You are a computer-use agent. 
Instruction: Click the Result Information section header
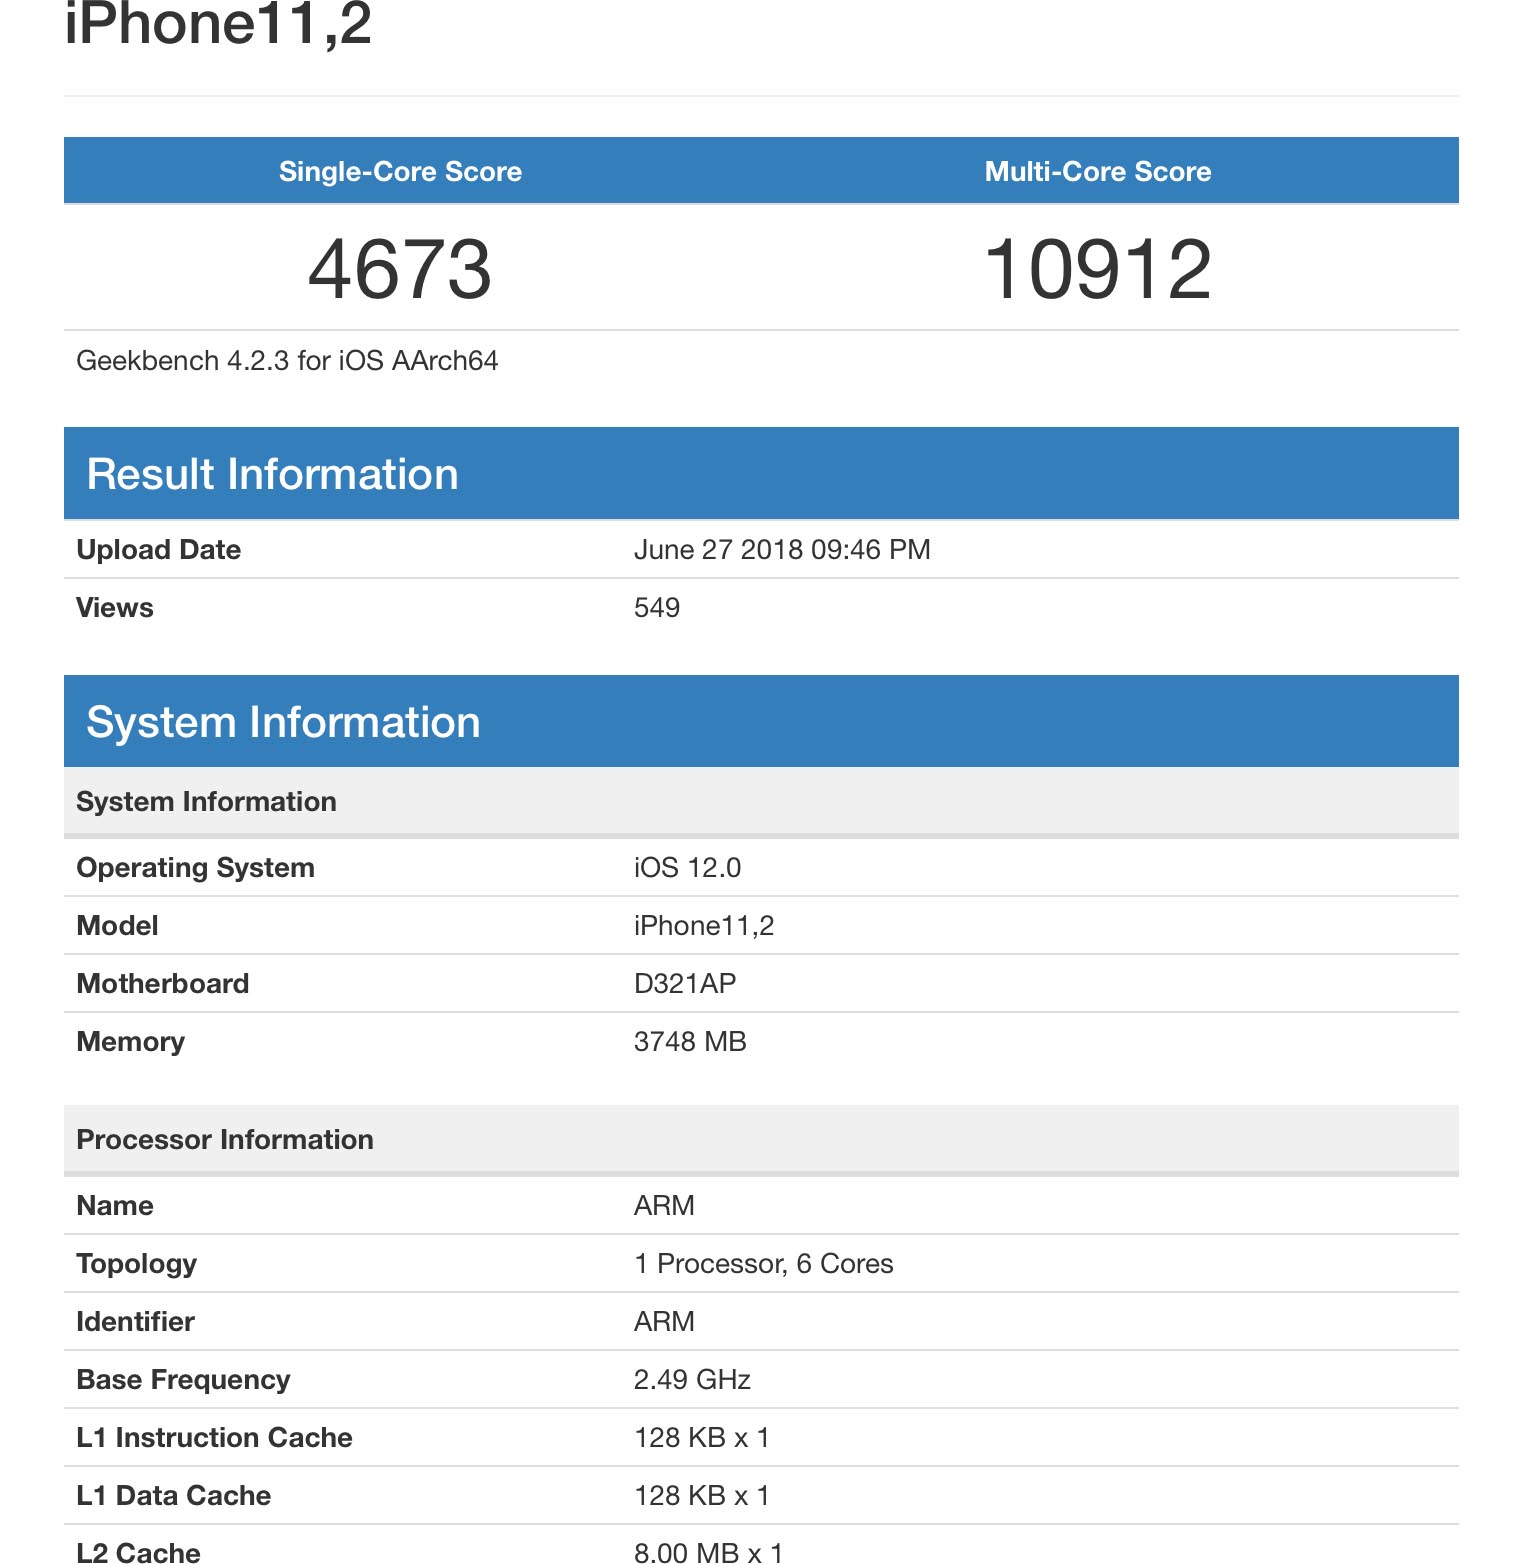click(x=272, y=474)
